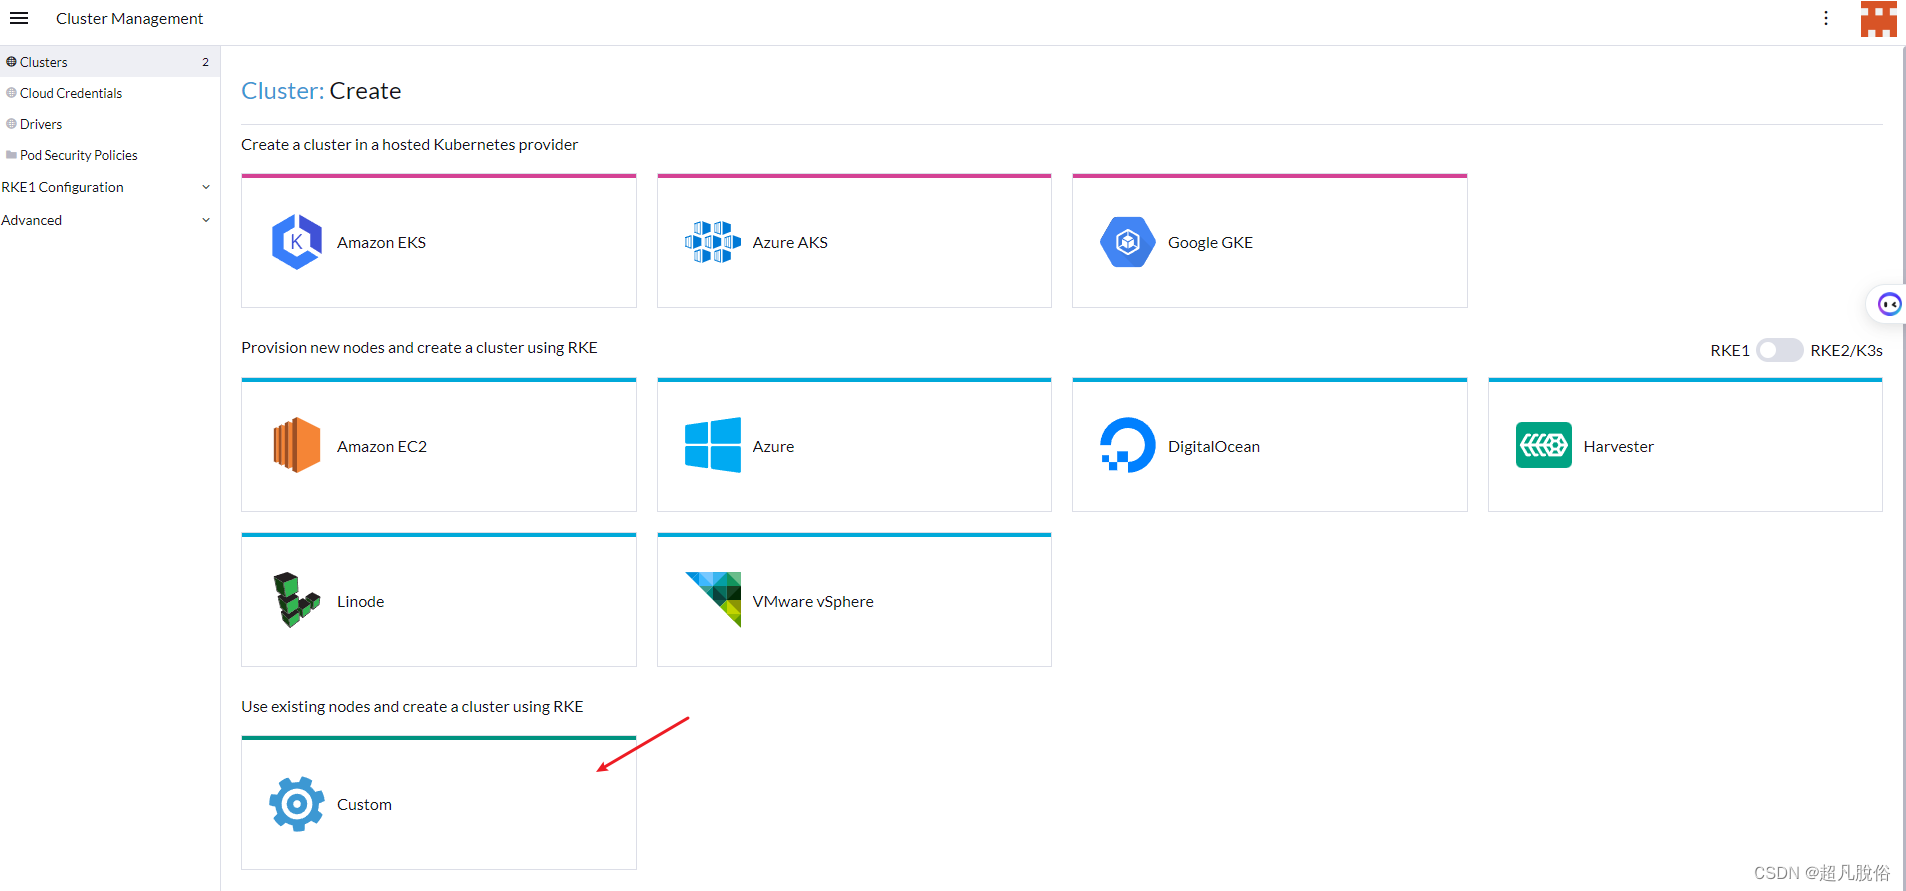Select the Custom label for existing nodes

(364, 804)
